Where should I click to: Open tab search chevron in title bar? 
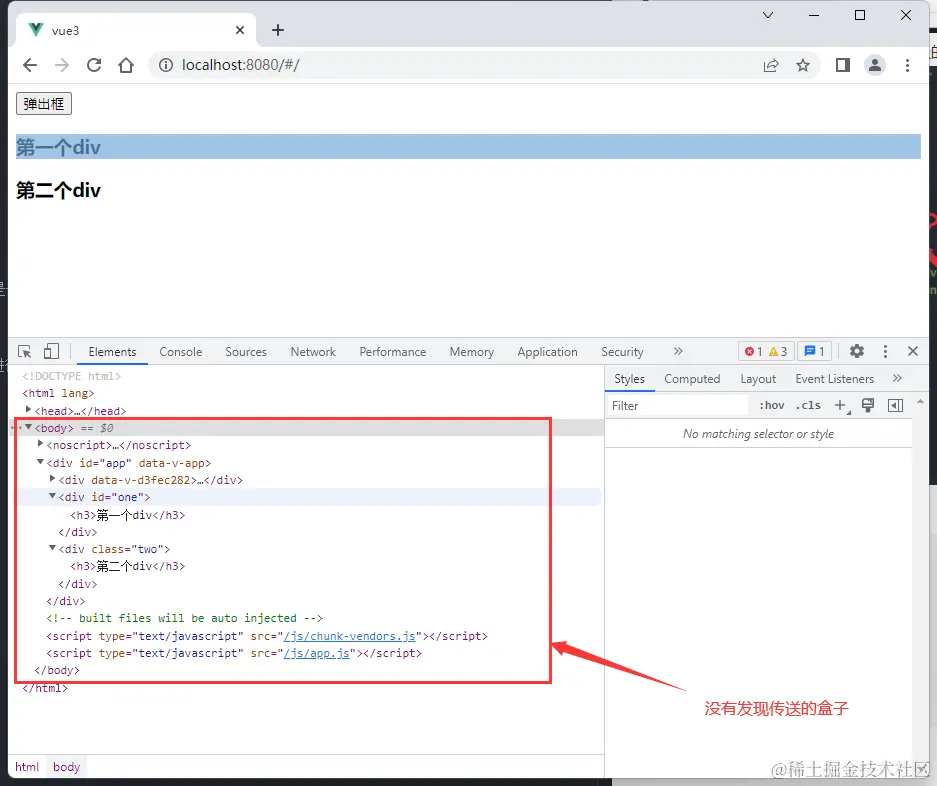768,15
